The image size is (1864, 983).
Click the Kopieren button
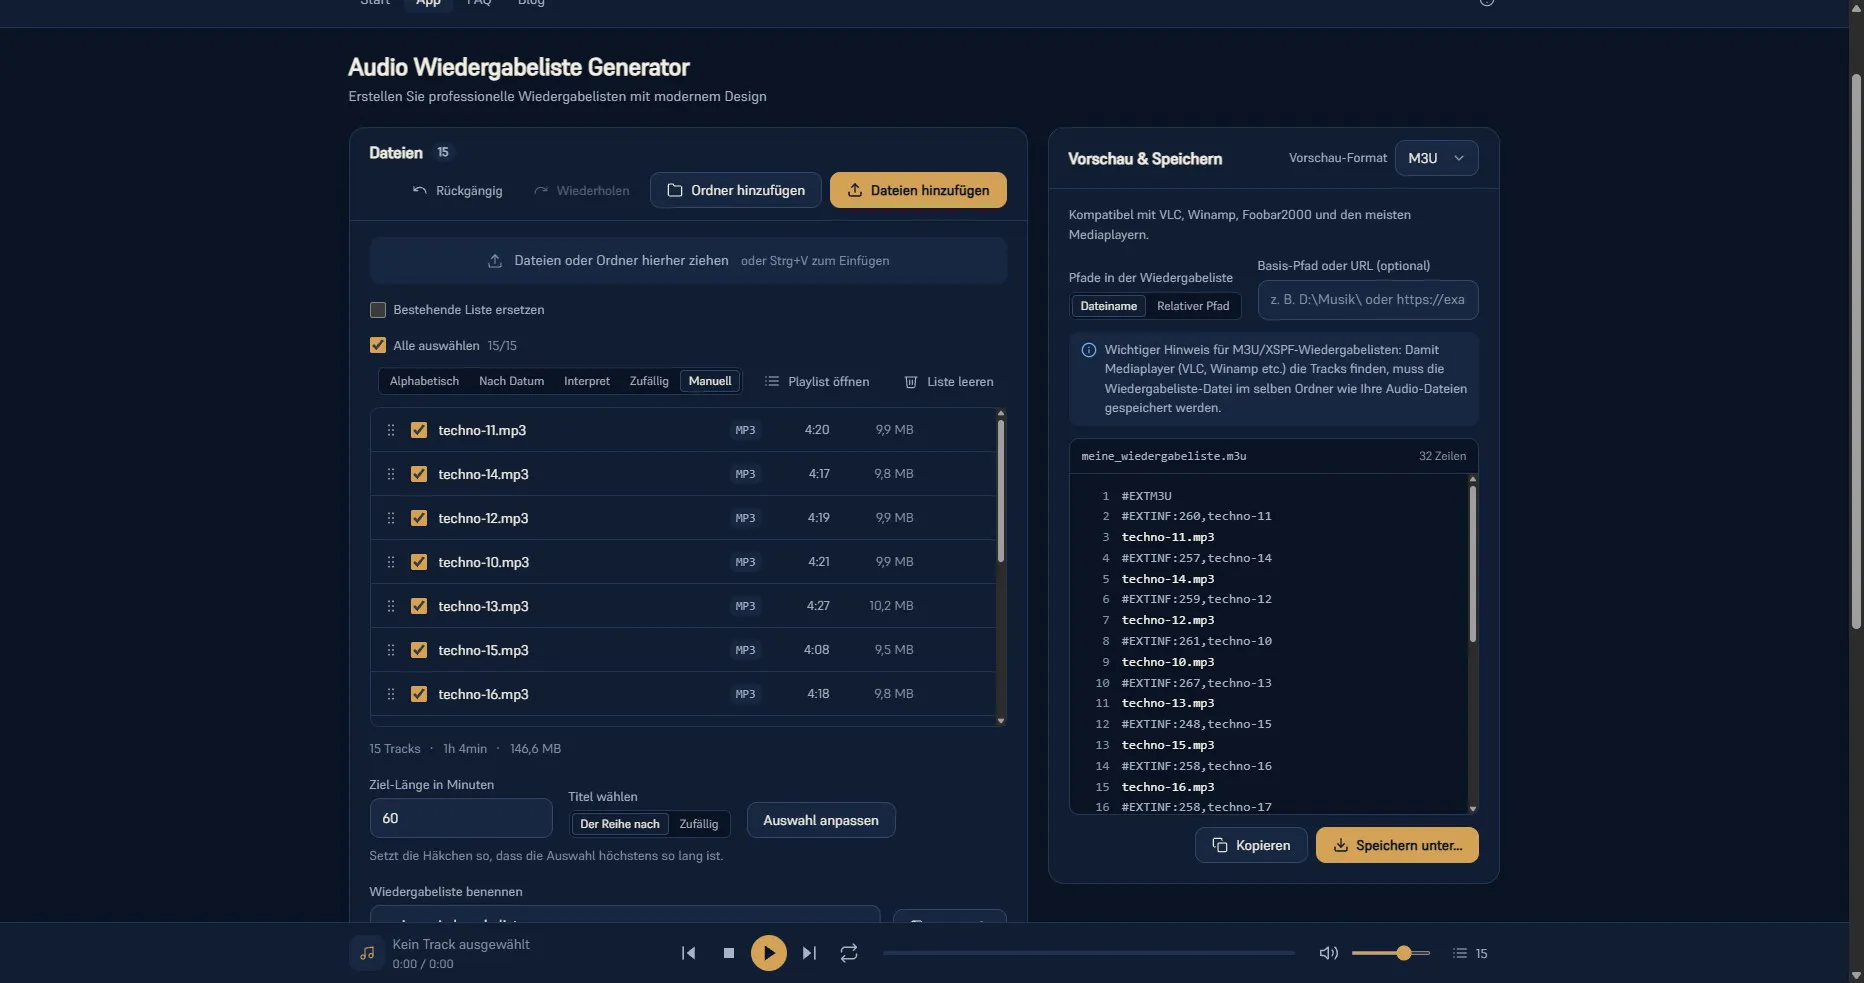click(1251, 845)
